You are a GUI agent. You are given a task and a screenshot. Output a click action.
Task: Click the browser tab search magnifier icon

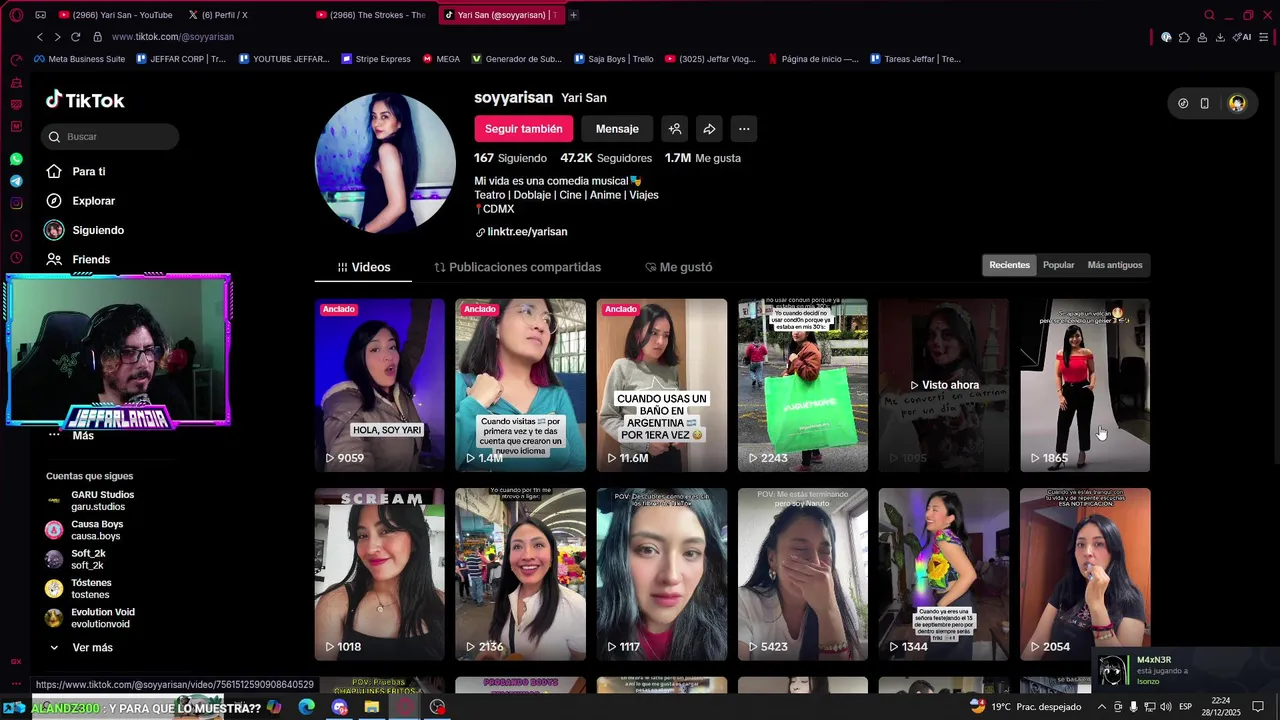1209,15
